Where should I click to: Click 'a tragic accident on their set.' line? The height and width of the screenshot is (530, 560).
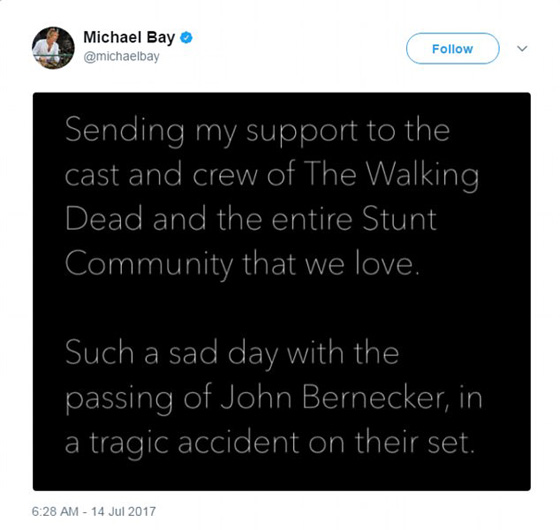tap(270, 444)
